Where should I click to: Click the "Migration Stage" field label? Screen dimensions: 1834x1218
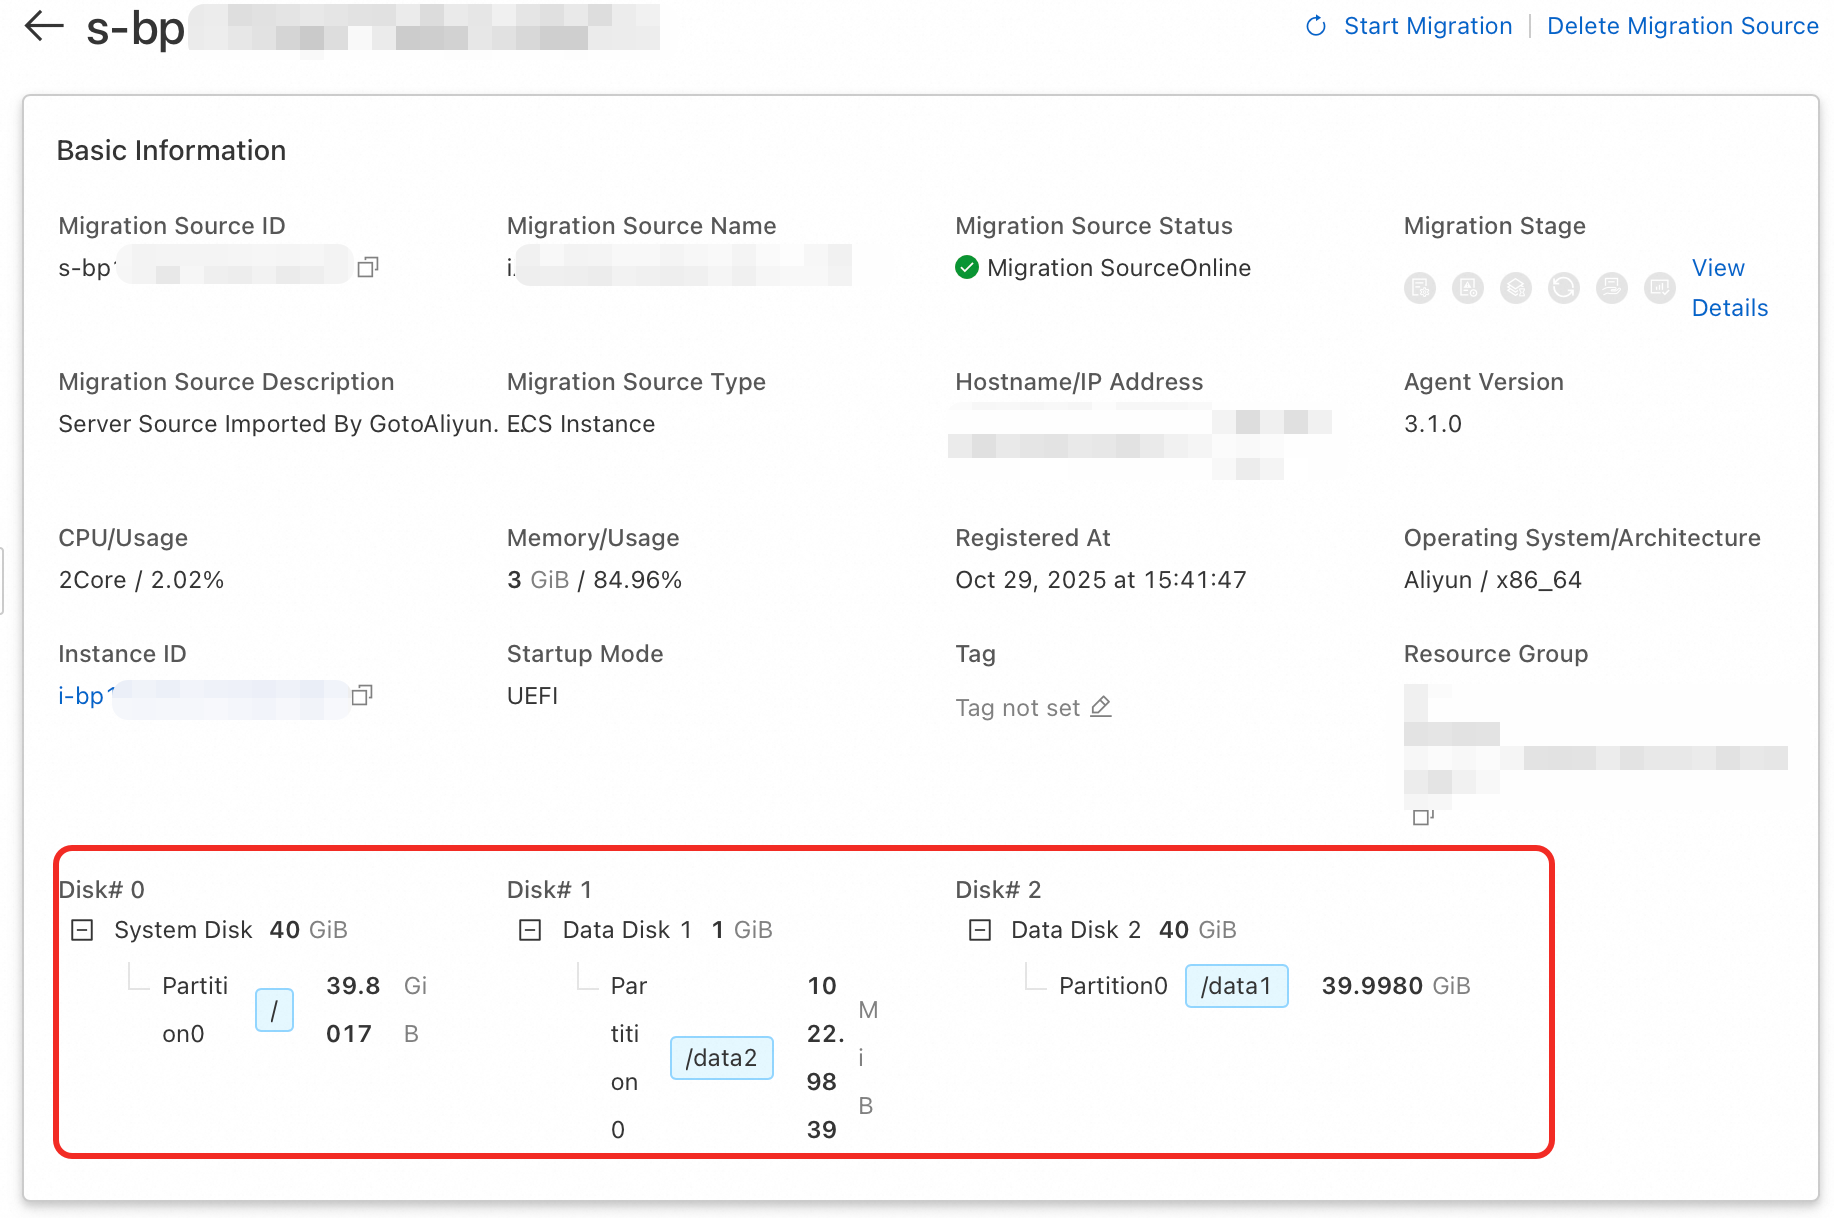[1495, 226]
